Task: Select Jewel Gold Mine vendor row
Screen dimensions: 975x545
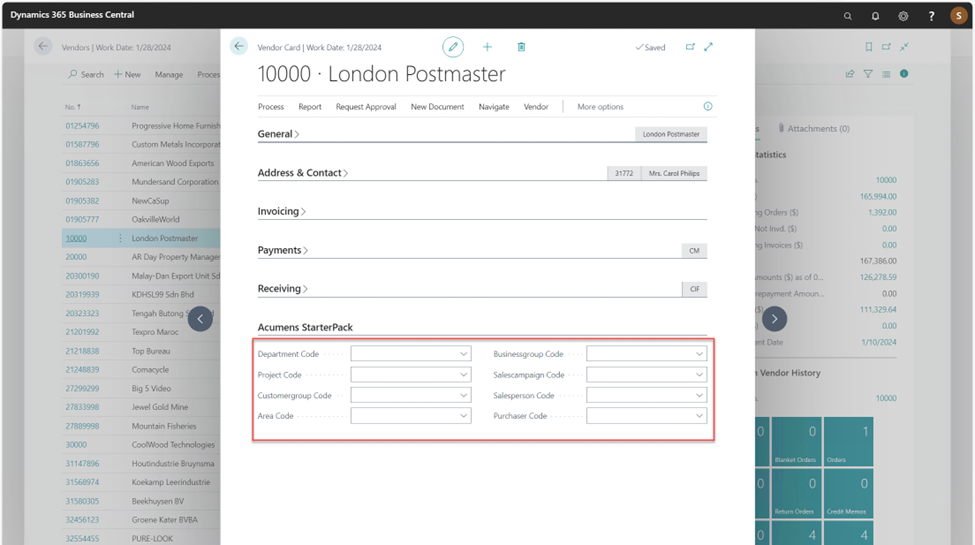Action: pos(141,407)
